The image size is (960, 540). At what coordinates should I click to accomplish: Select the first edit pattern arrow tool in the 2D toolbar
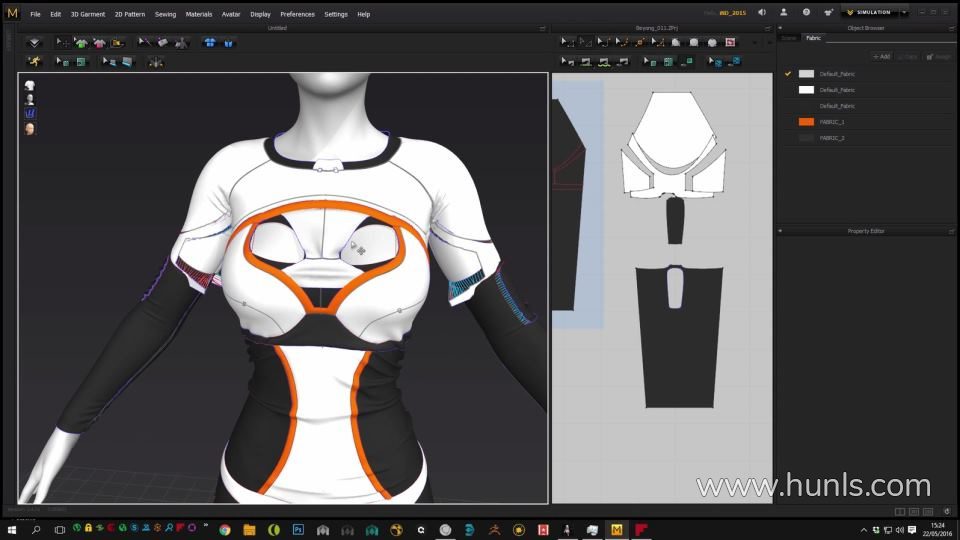pos(568,42)
